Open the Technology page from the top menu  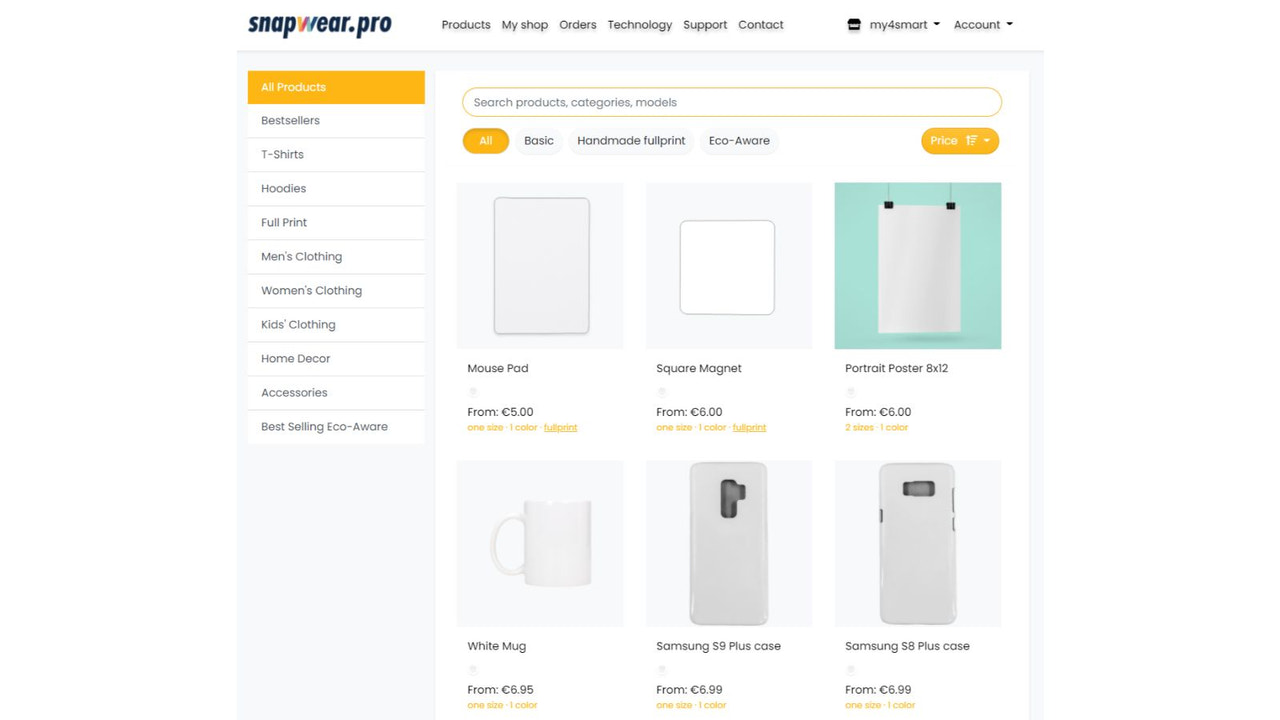click(639, 24)
